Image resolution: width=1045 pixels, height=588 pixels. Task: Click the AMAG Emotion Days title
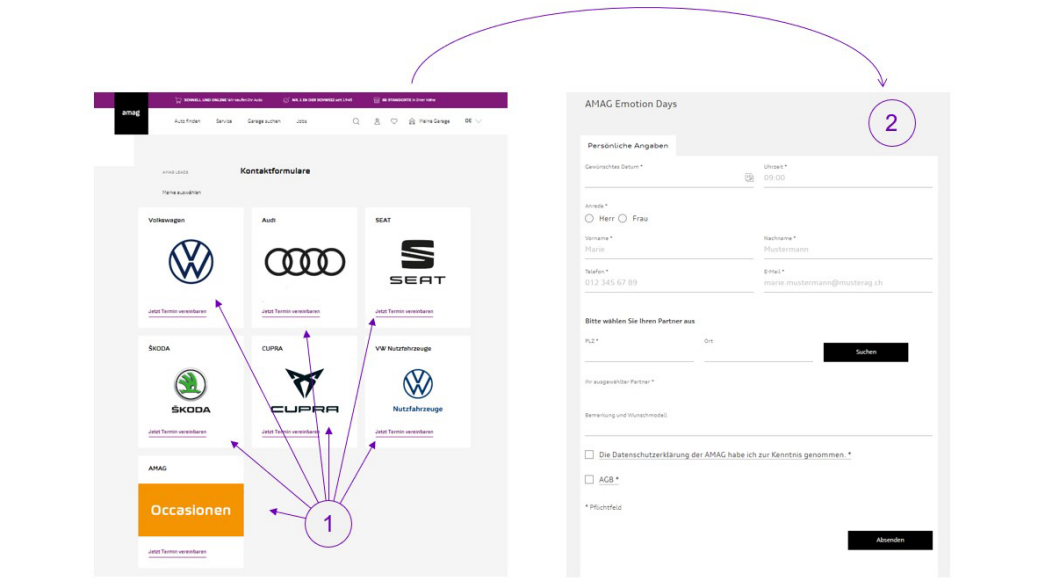[x=630, y=104]
